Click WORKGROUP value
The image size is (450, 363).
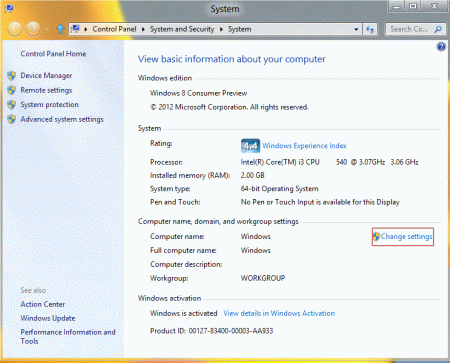tap(263, 278)
